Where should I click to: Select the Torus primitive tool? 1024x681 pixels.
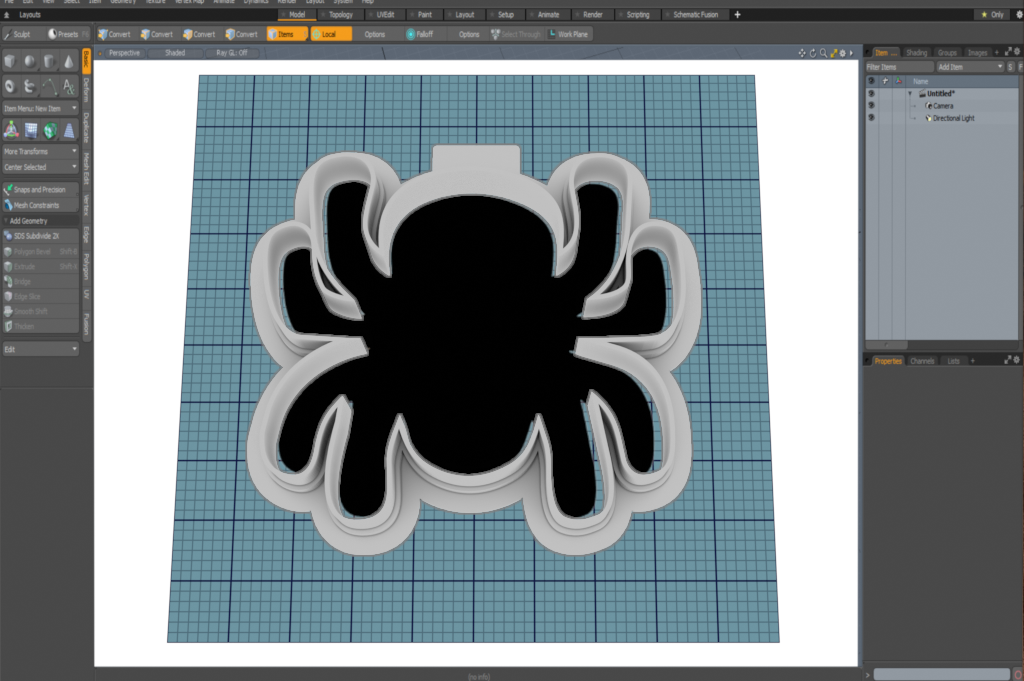(9, 86)
